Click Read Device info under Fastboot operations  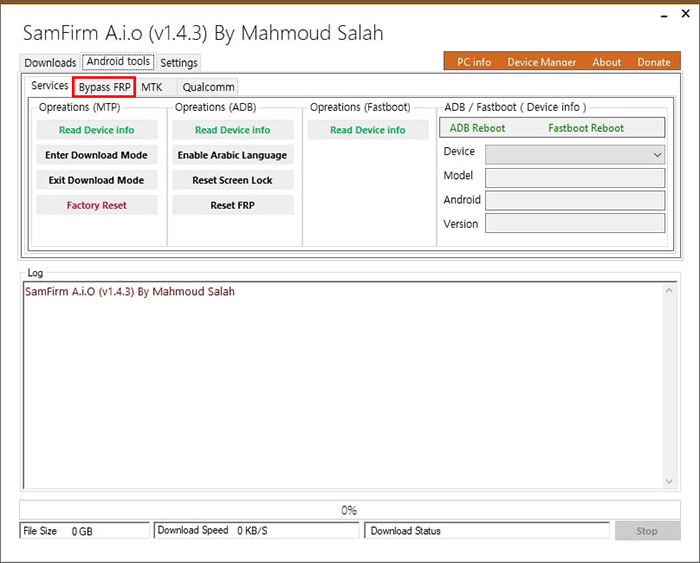(x=368, y=130)
